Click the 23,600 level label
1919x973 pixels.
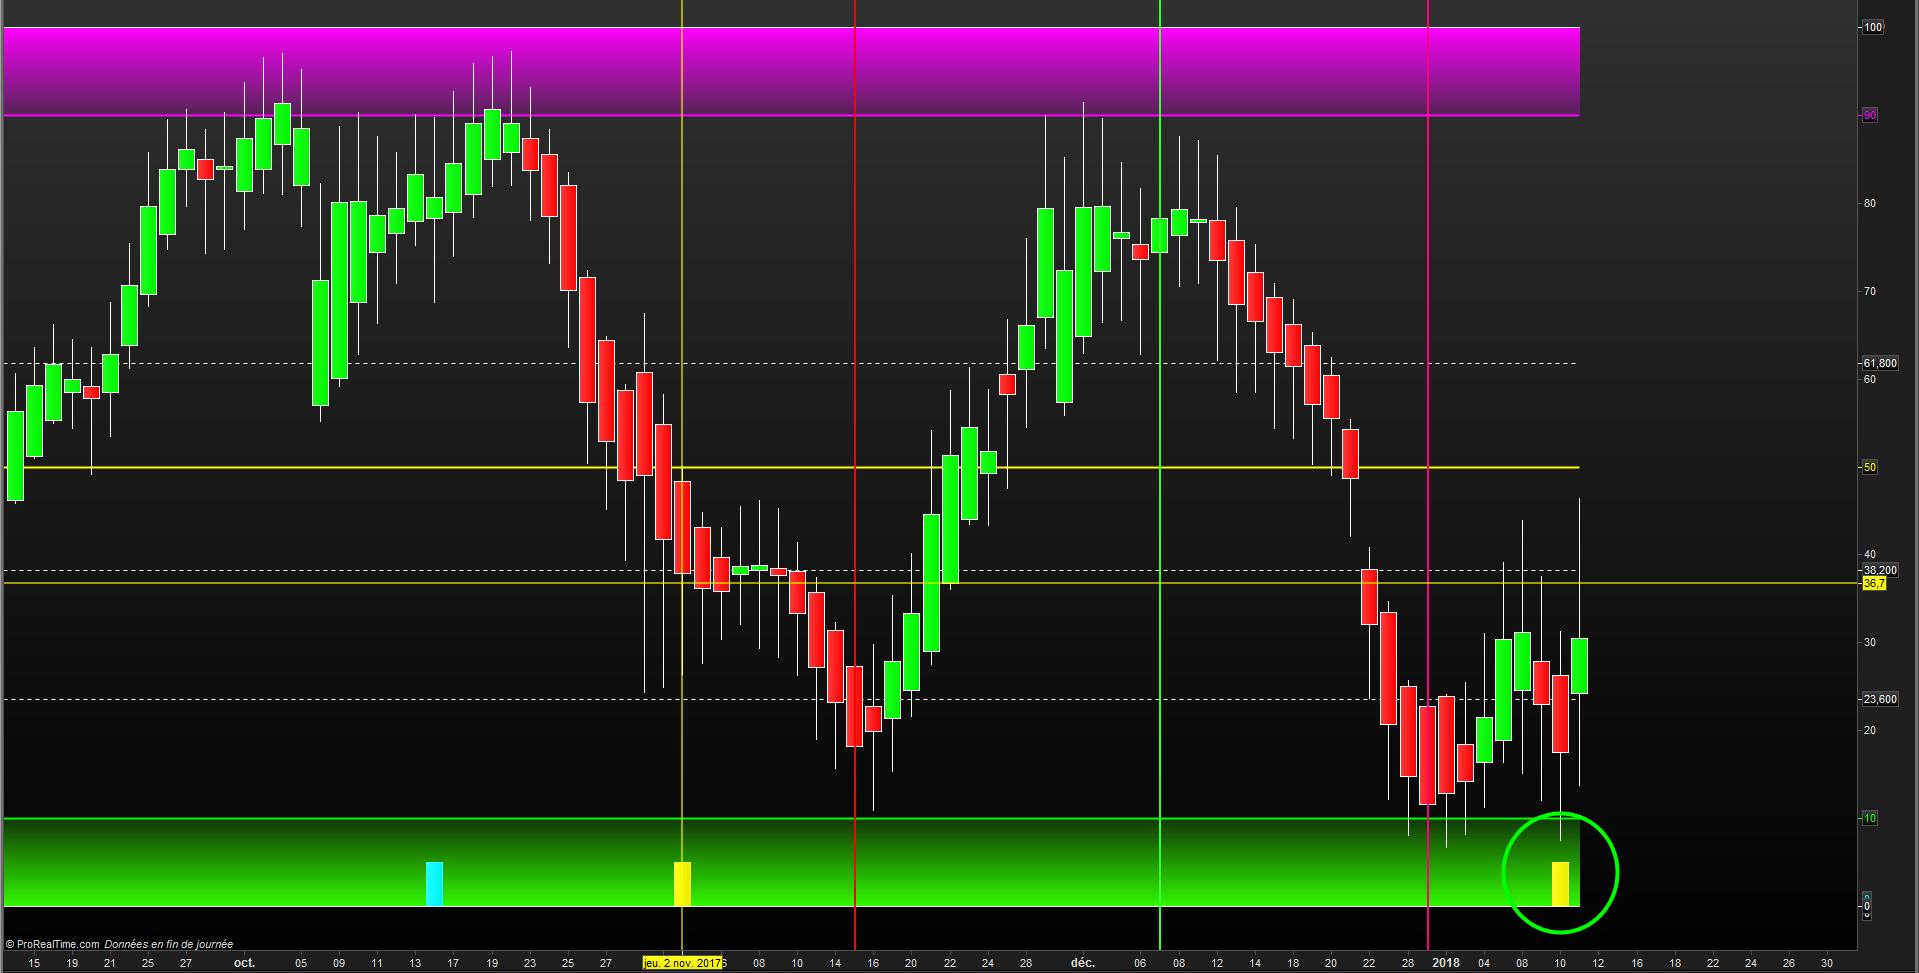point(1879,699)
